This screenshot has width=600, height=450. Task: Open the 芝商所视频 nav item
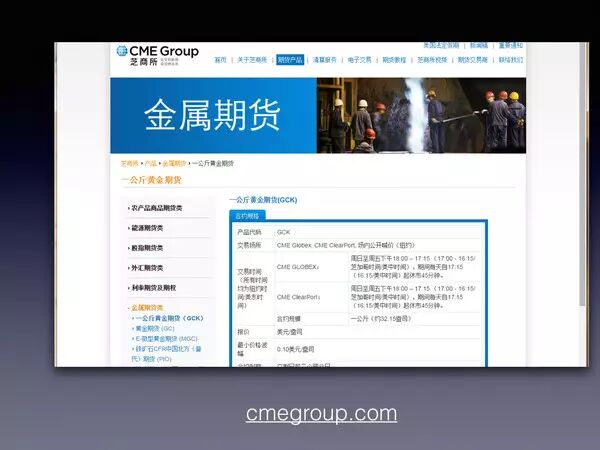432,60
